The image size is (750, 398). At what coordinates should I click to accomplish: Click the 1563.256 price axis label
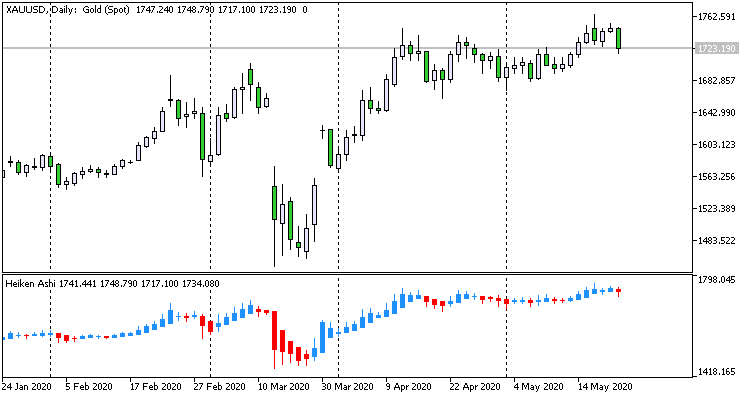(716, 177)
